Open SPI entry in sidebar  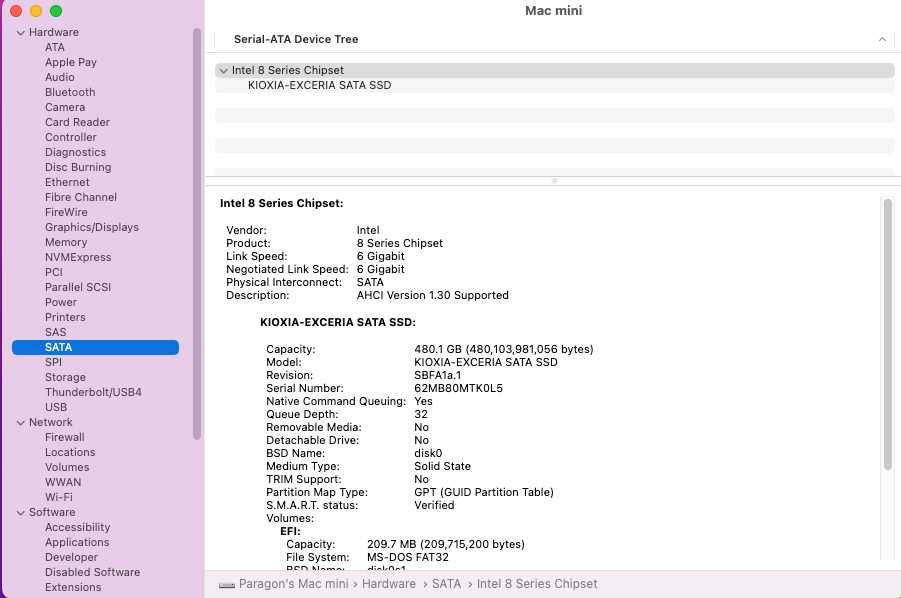(x=53, y=362)
